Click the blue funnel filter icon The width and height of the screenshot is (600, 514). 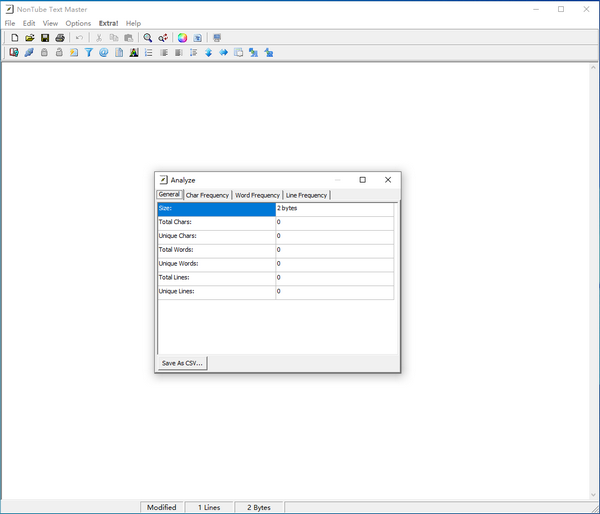click(89, 53)
